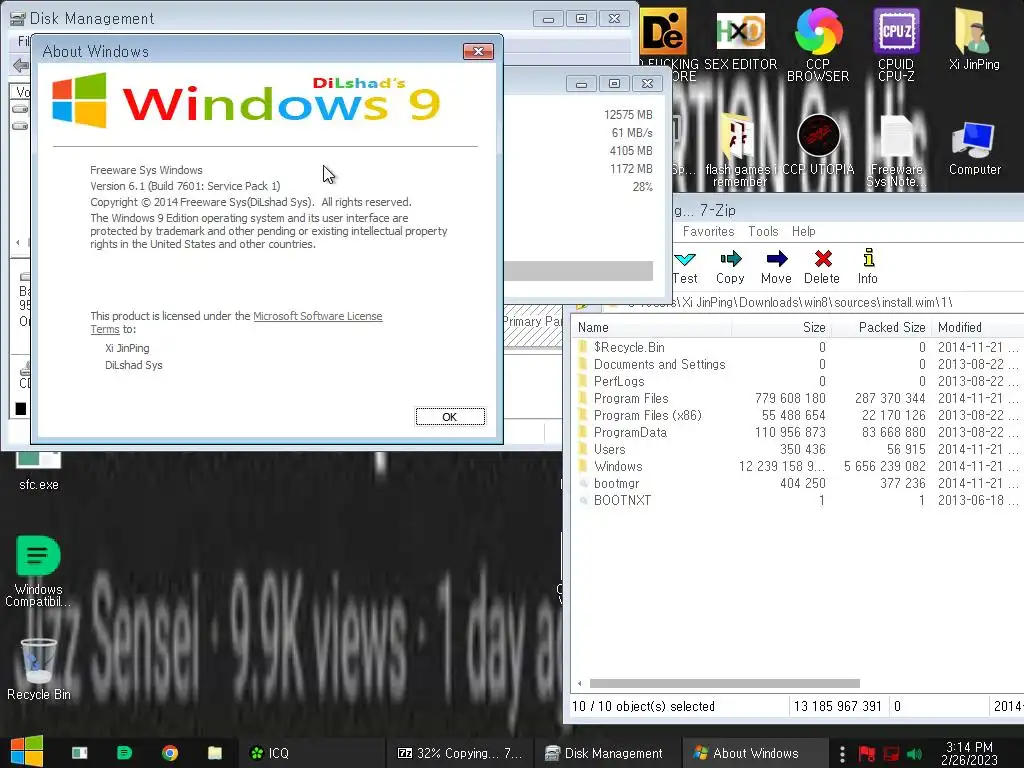Show hidden tray icons overflow
This screenshot has width=1024, height=768.
pyautogui.click(x=842, y=754)
